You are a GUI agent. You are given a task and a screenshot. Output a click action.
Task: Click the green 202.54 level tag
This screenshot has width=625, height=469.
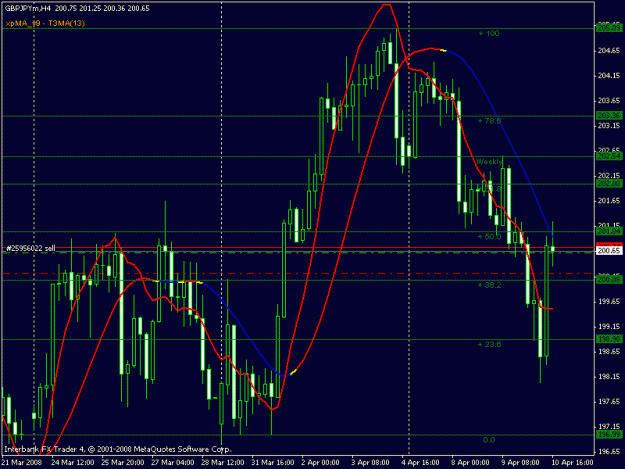(x=609, y=156)
